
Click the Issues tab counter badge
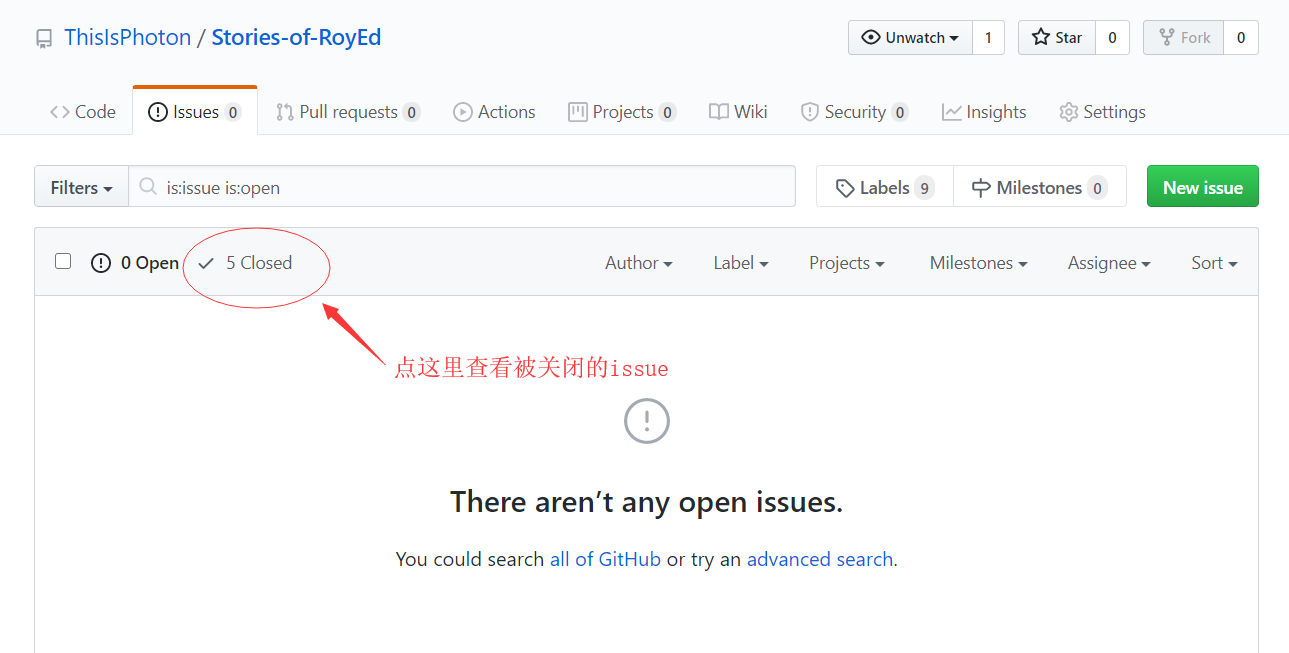coord(233,112)
